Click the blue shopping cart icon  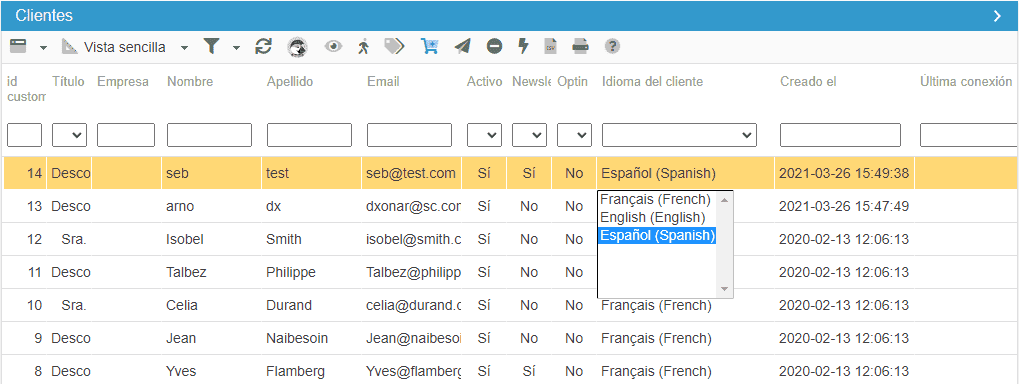pos(429,46)
